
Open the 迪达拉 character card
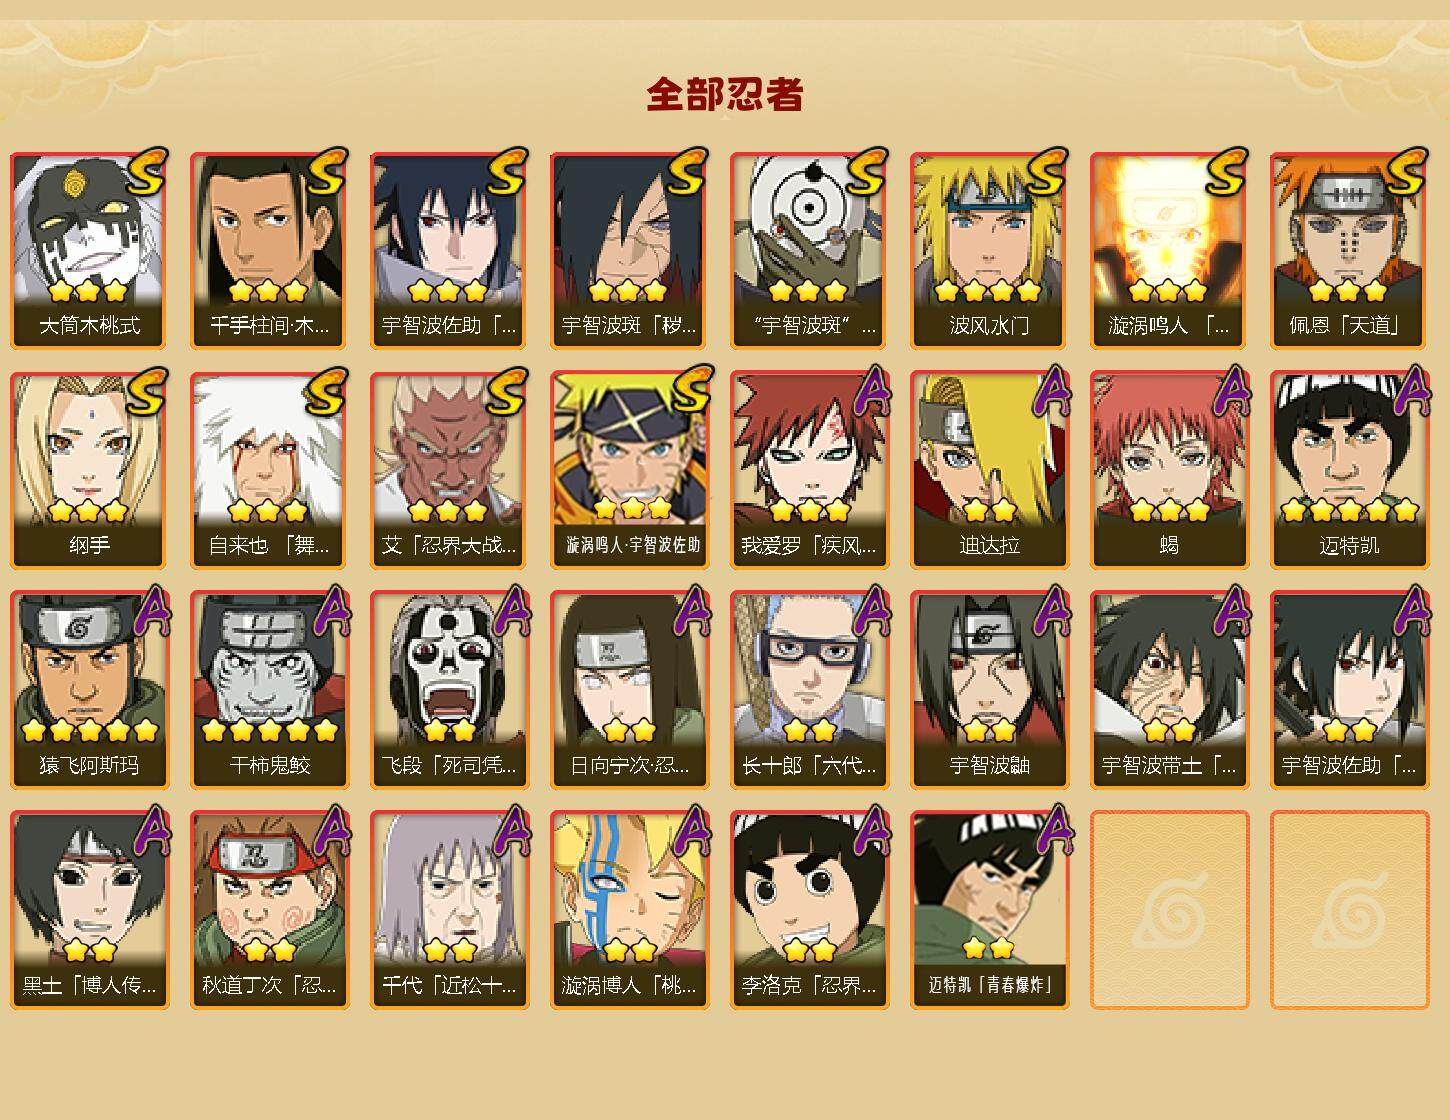click(989, 470)
